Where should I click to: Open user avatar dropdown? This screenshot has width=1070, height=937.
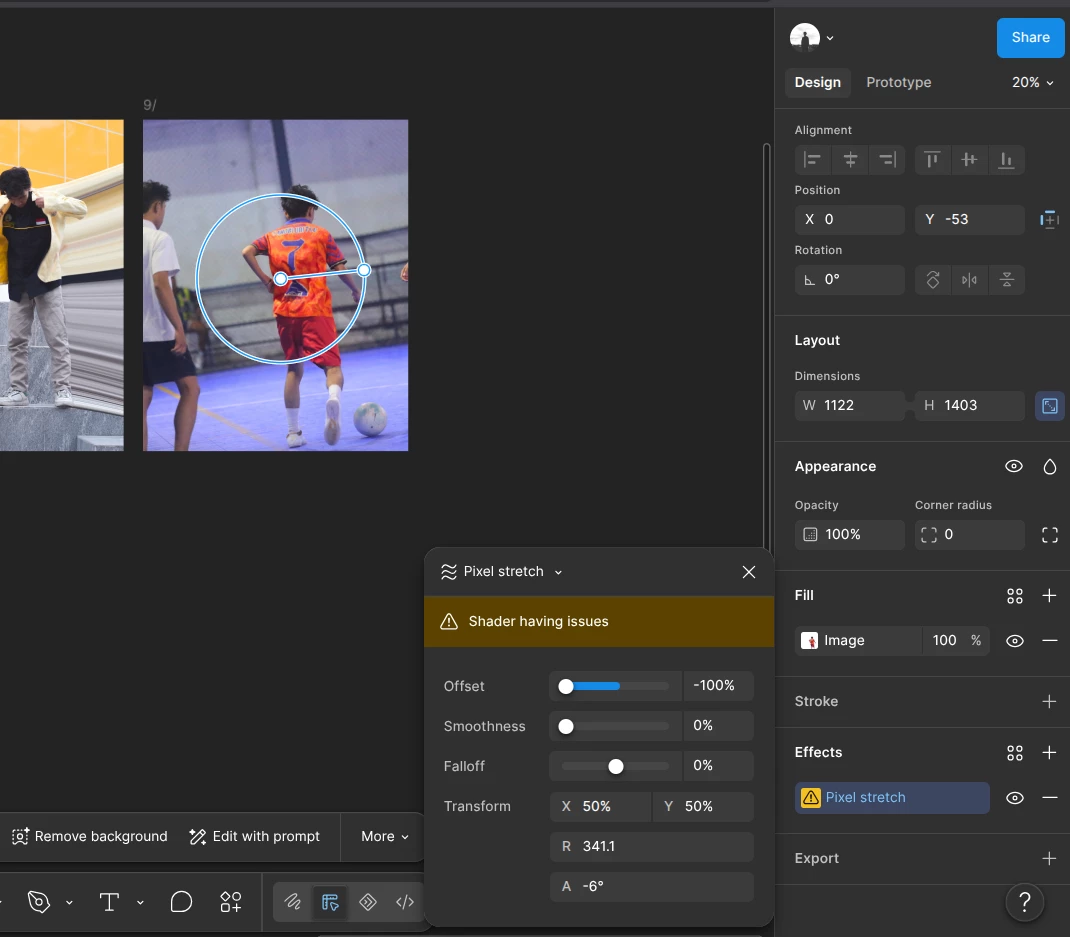click(x=811, y=38)
